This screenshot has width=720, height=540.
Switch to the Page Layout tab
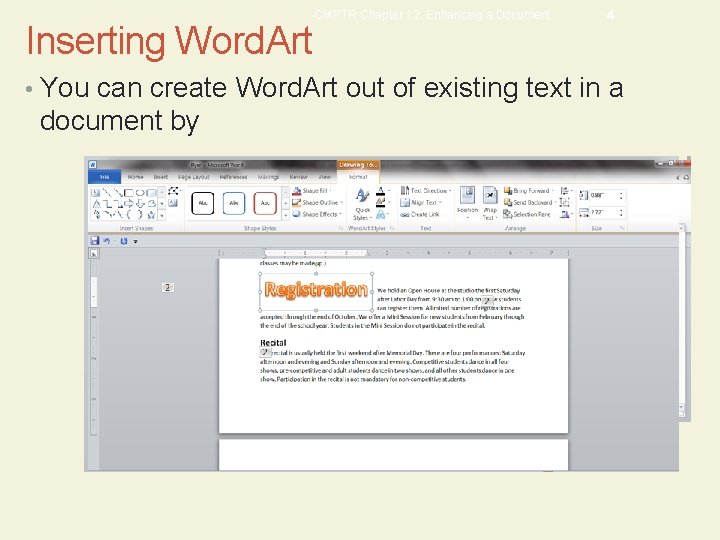click(x=194, y=177)
